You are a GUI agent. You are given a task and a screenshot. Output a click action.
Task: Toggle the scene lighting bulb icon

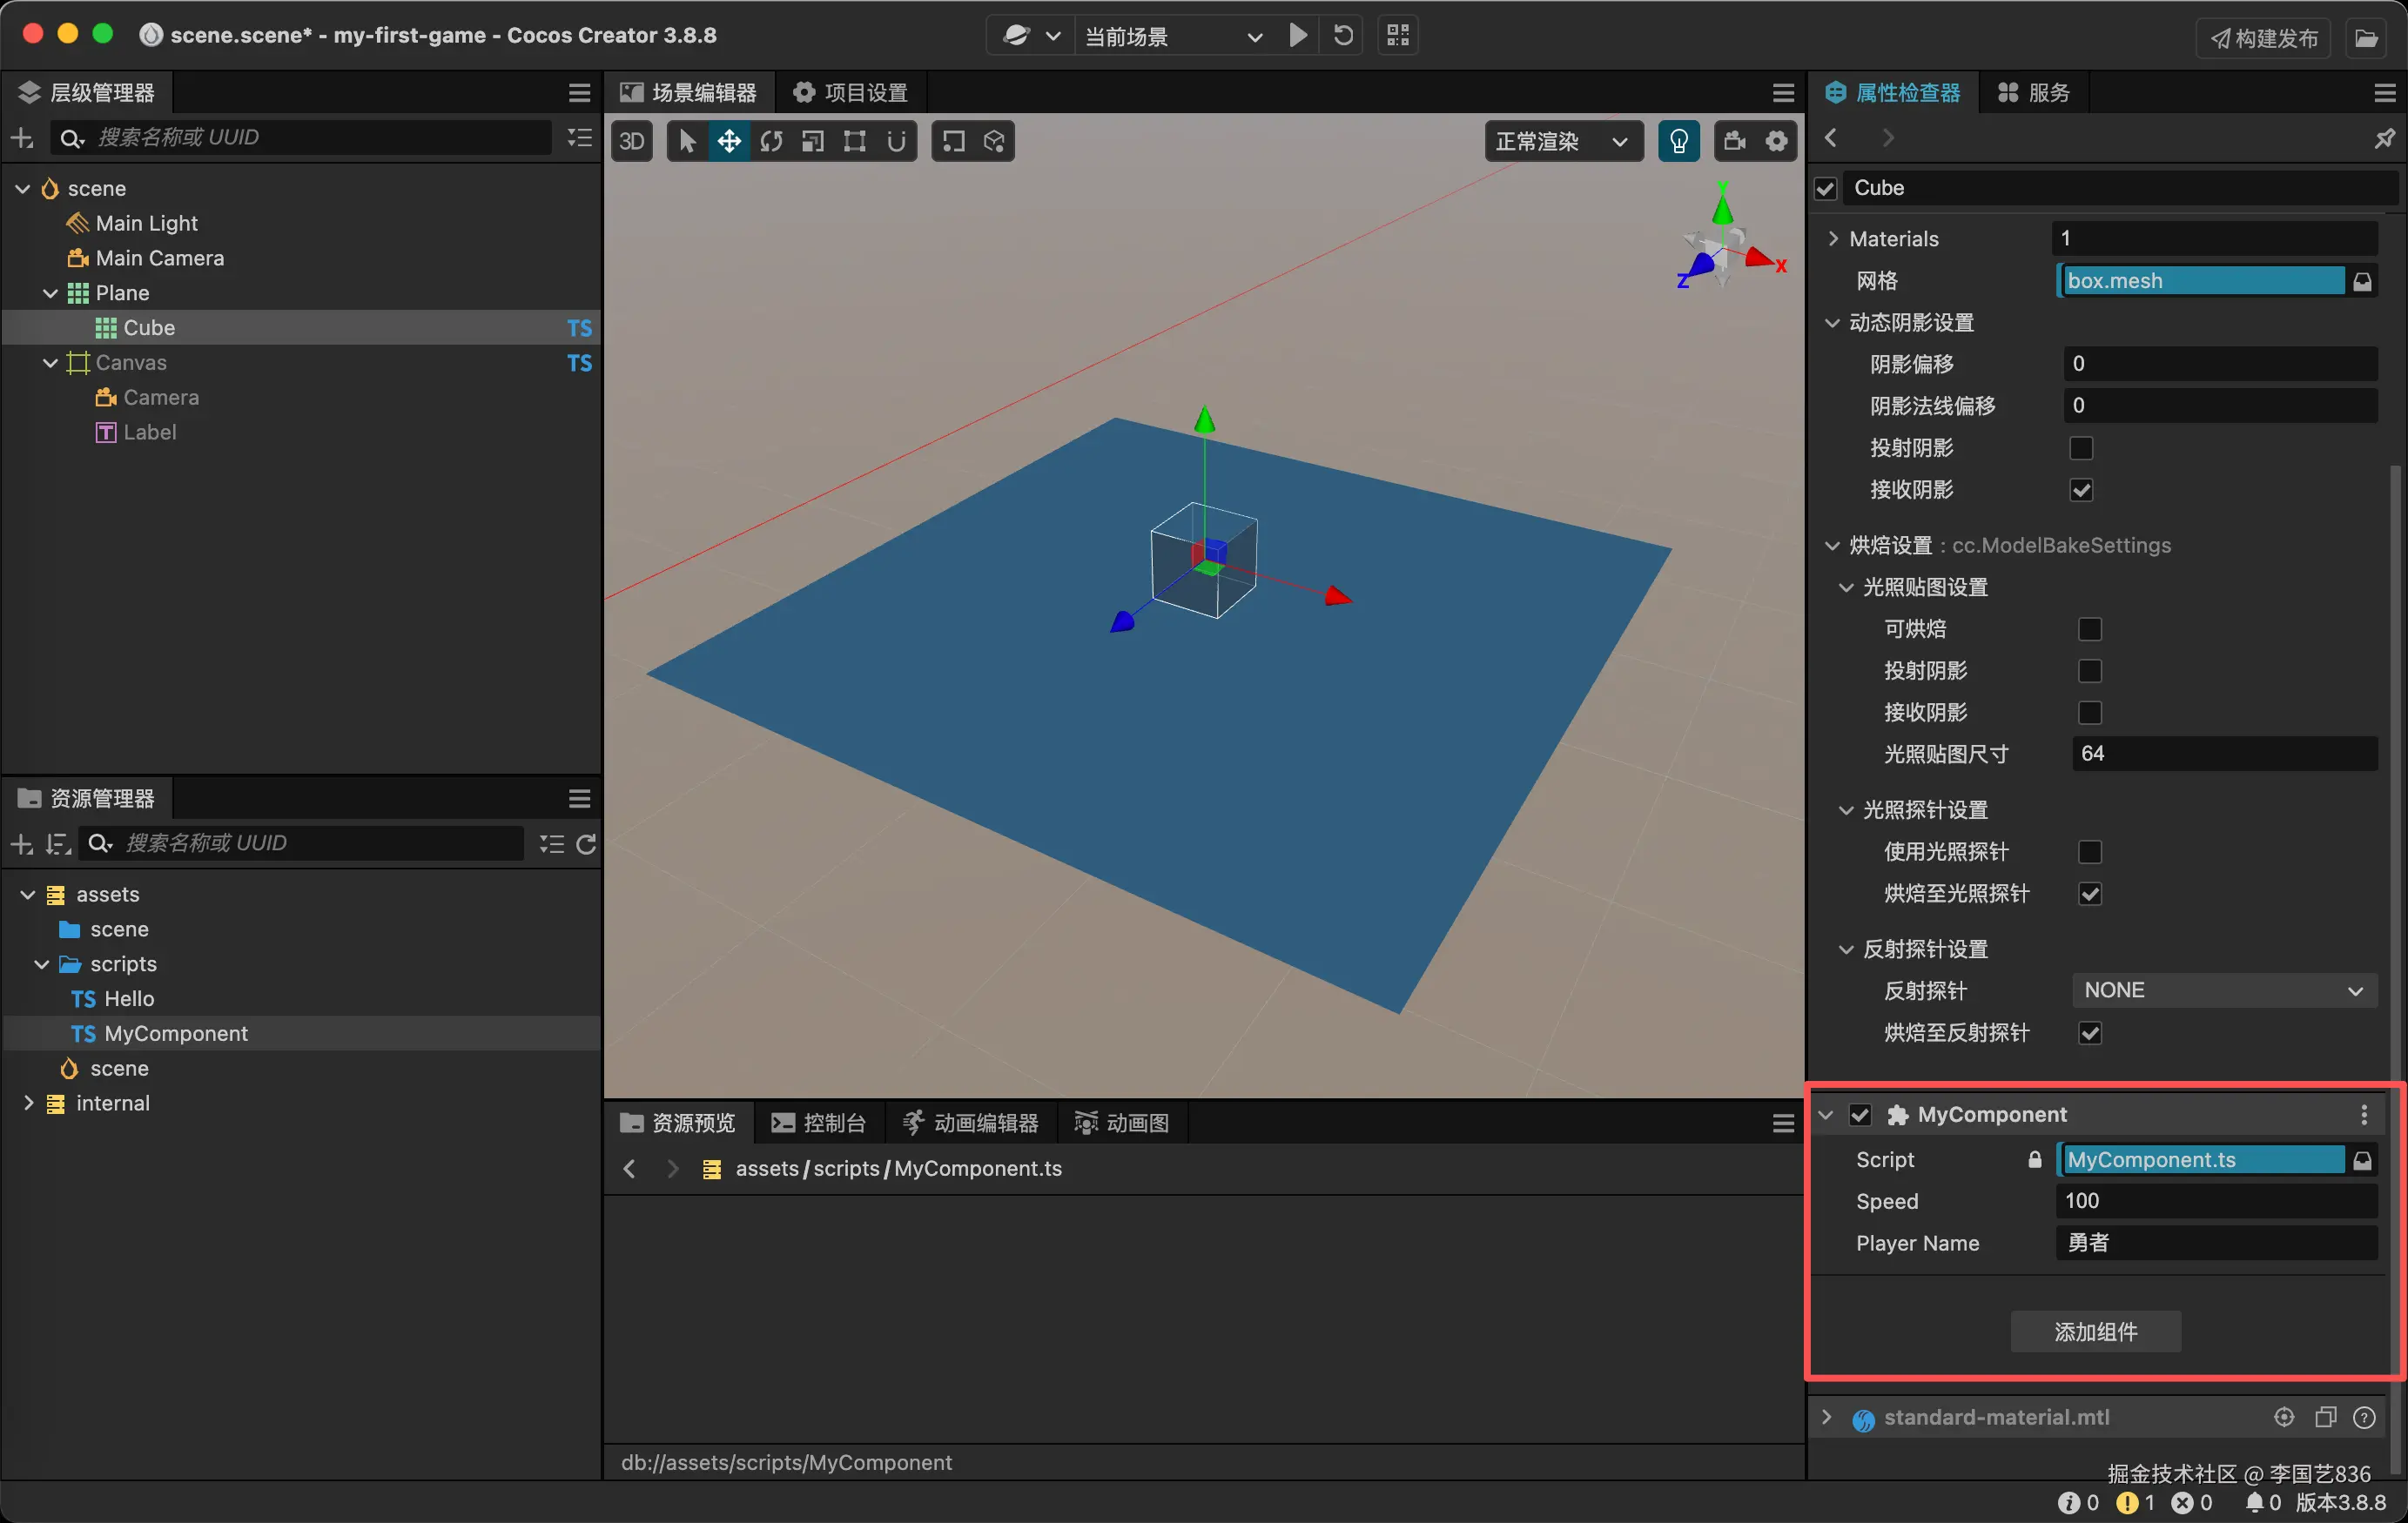pos(1678,141)
